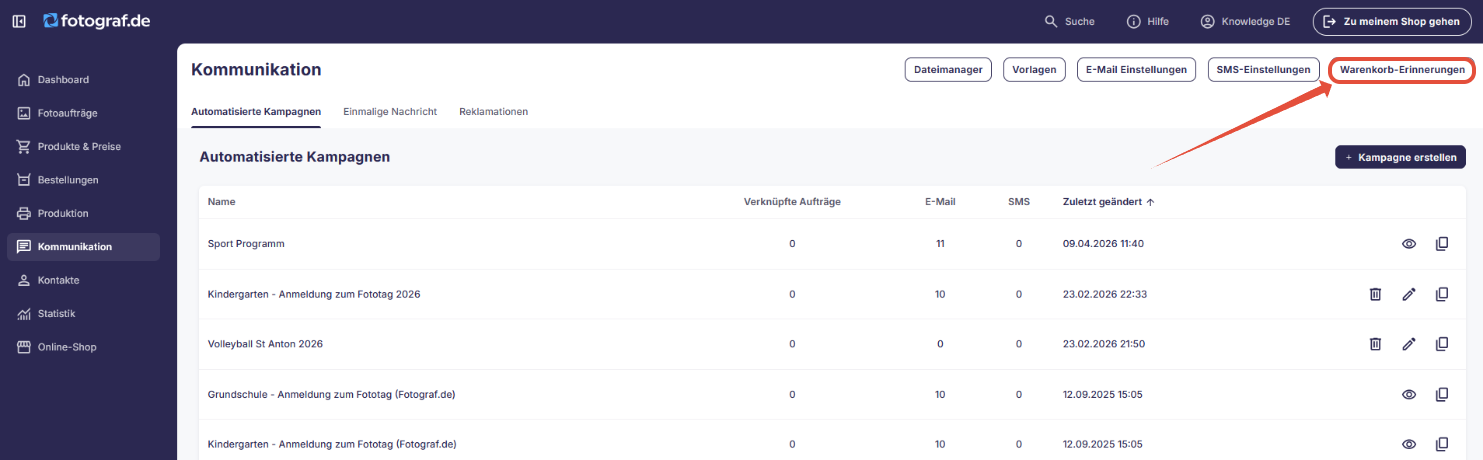This screenshot has width=1483, height=460.
Task: Collapse the sidebar with the panel icon
Action: tap(19, 21)
